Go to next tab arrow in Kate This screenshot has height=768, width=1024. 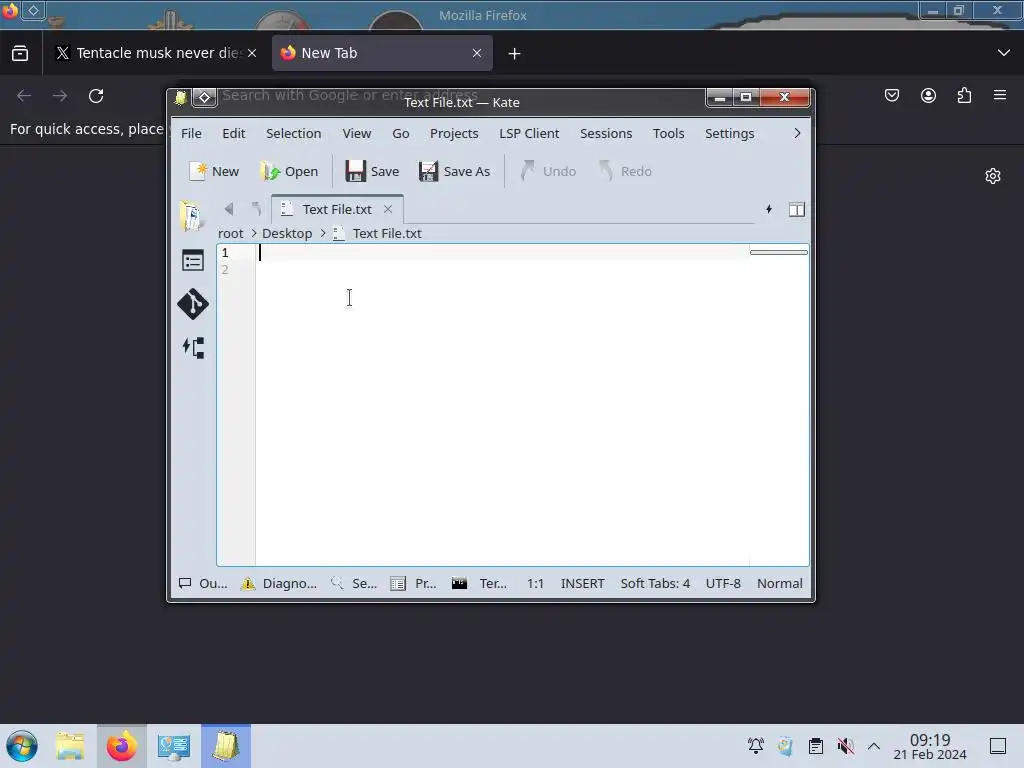(x=256, y=209)
